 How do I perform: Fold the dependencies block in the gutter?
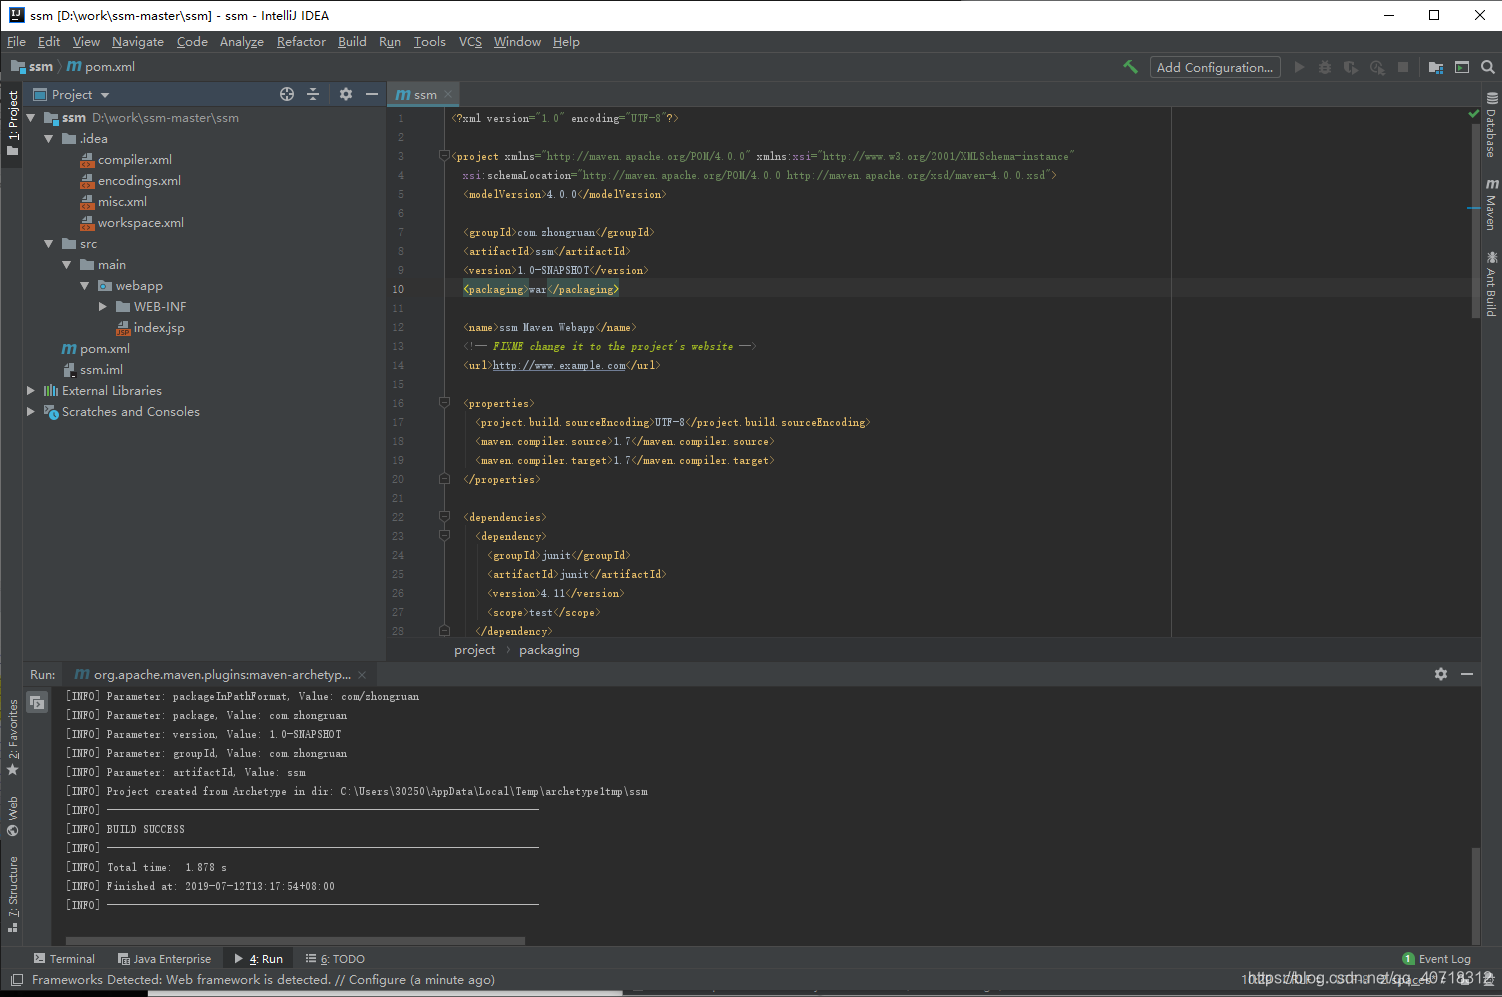pos(444,517)
